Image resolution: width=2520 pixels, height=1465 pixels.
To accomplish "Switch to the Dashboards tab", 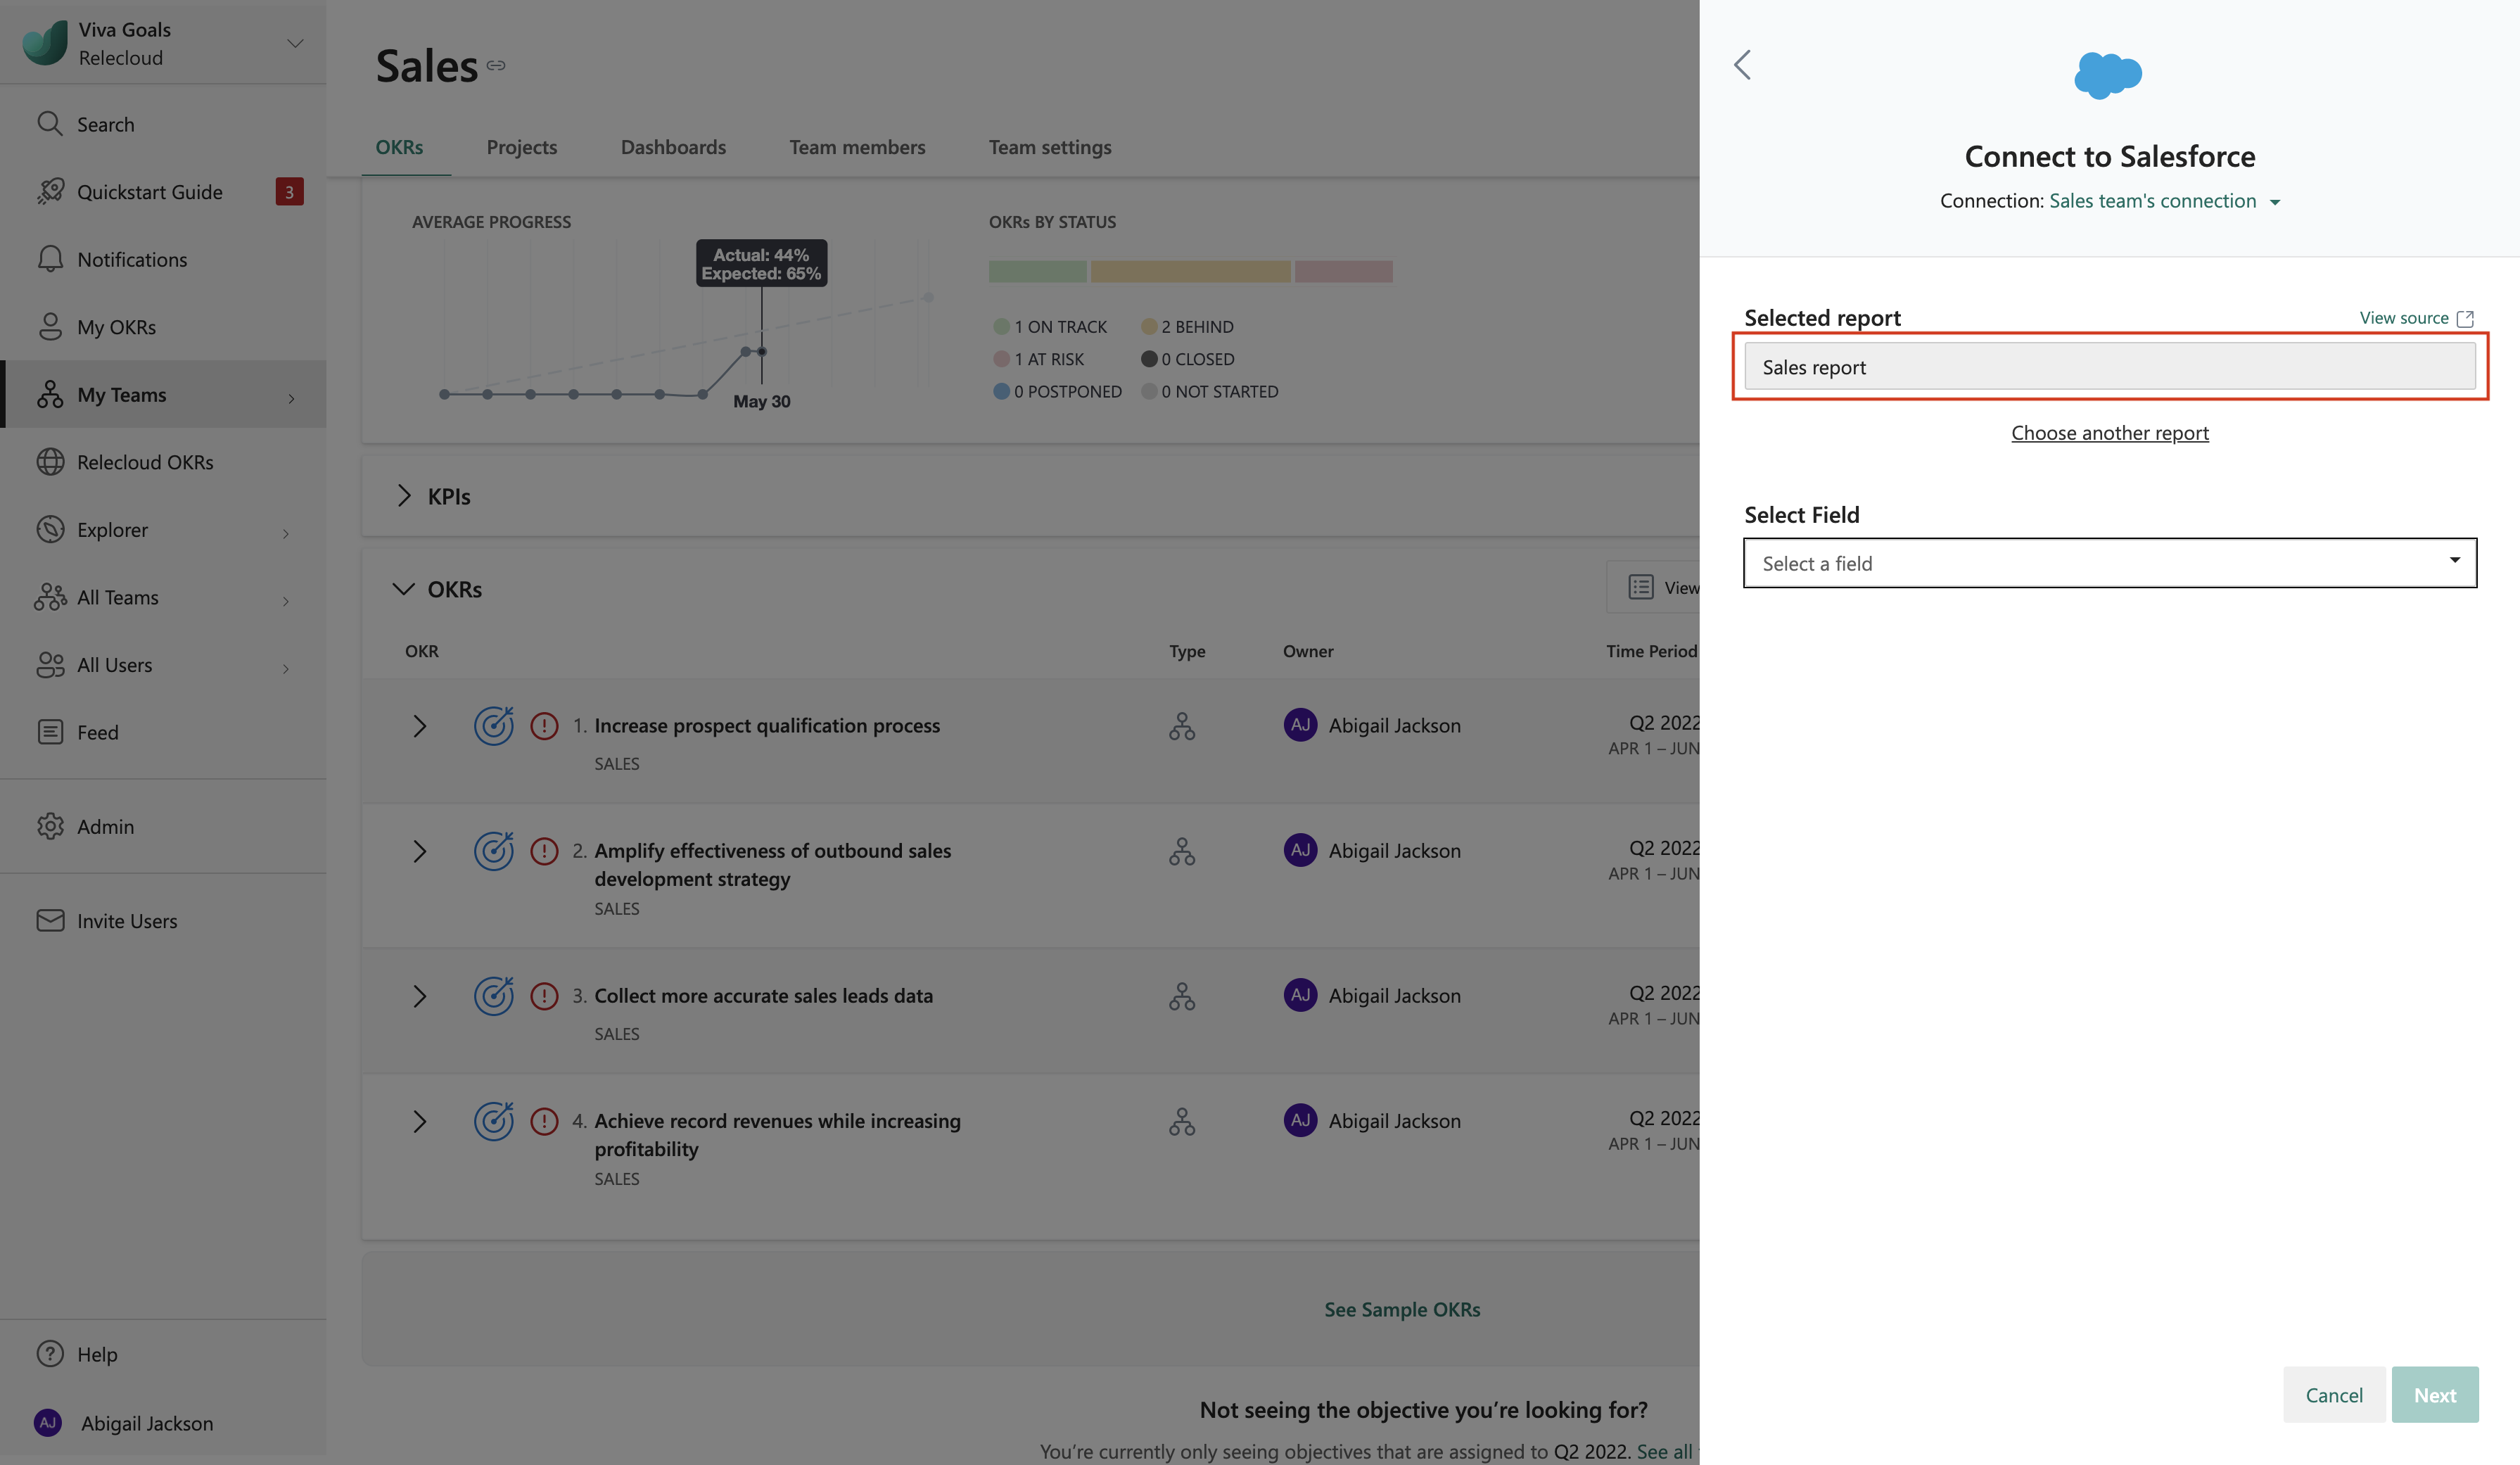I will 673,147.
